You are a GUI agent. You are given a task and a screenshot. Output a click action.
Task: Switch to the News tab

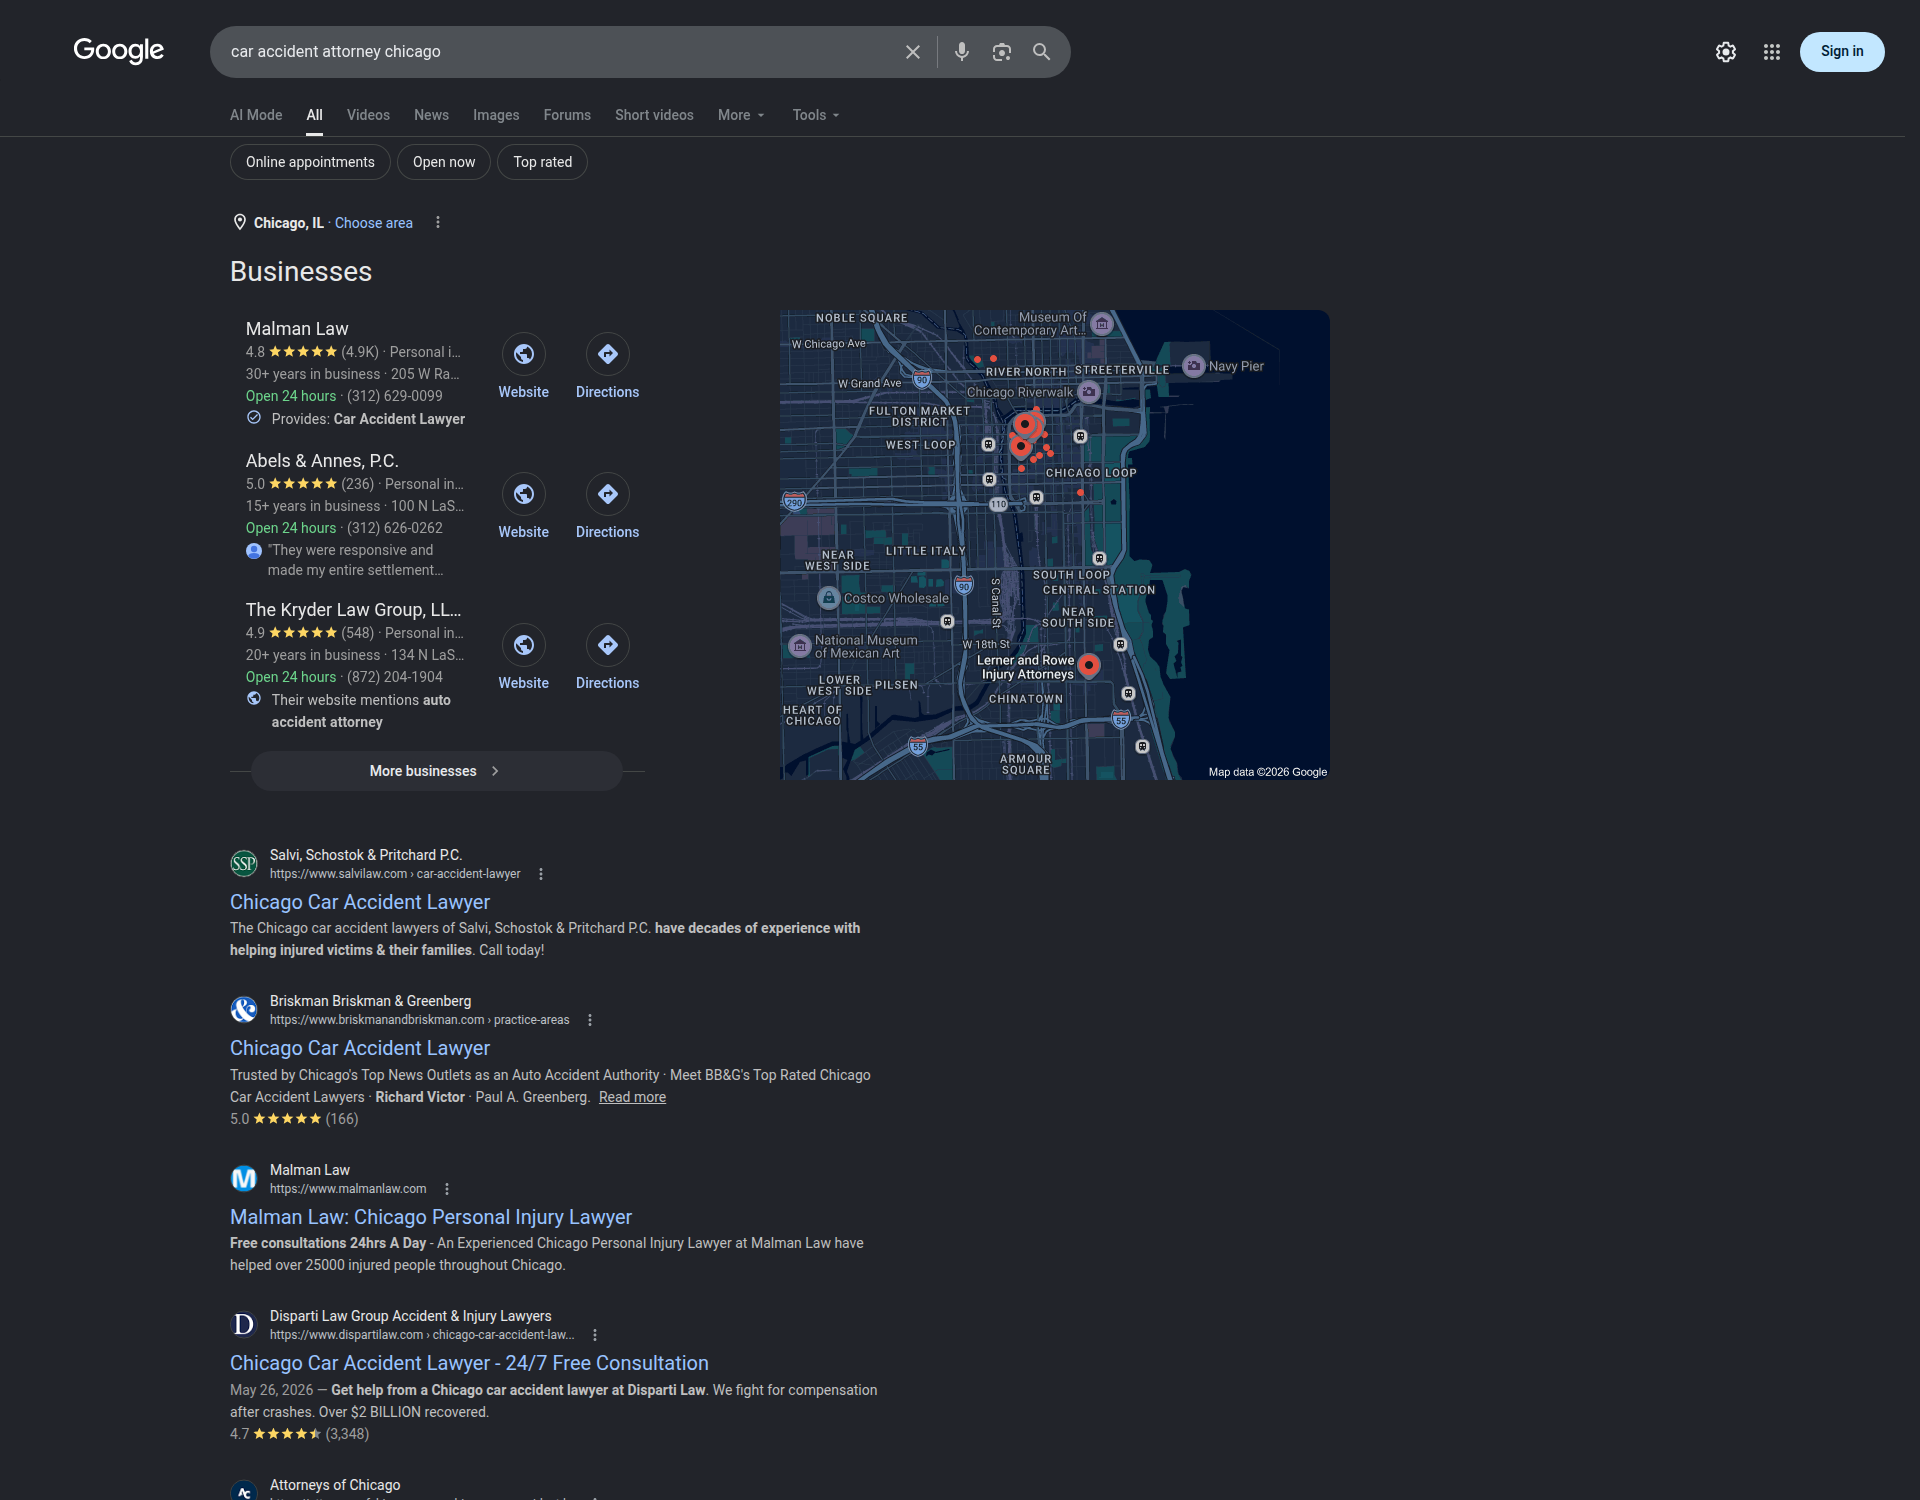point(431,115)
